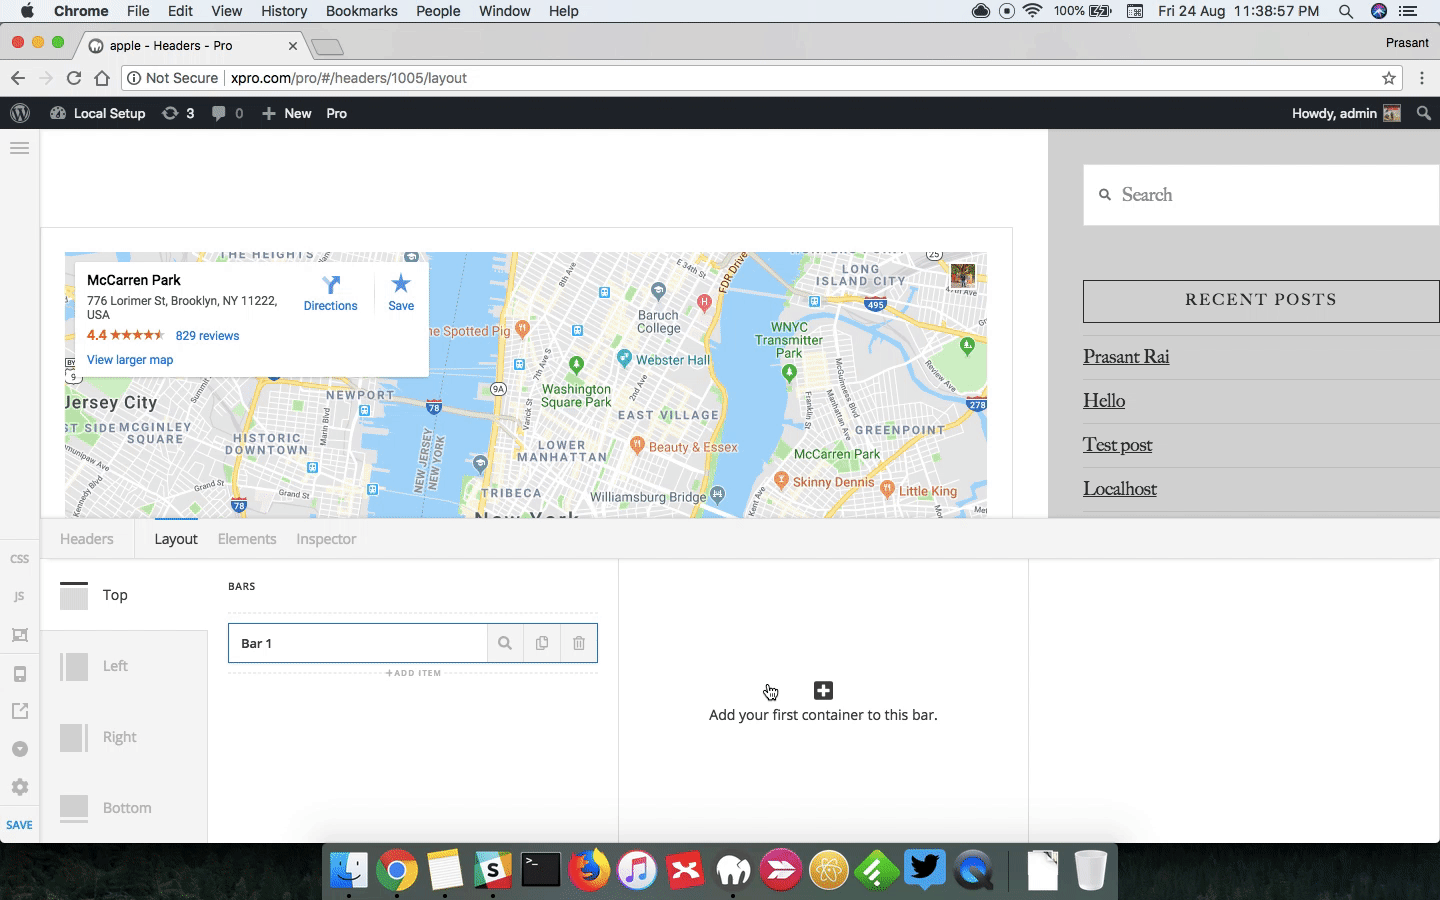This screenshot has height=900, width=1440.
Task: Click the WordPress logo in admin bar
Action: [20, 113]
